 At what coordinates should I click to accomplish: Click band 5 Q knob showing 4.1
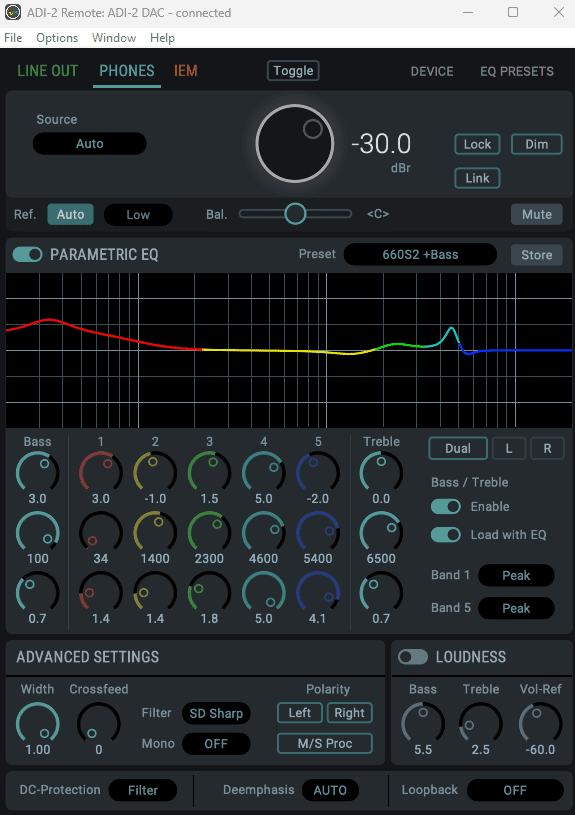pos(318,593)
